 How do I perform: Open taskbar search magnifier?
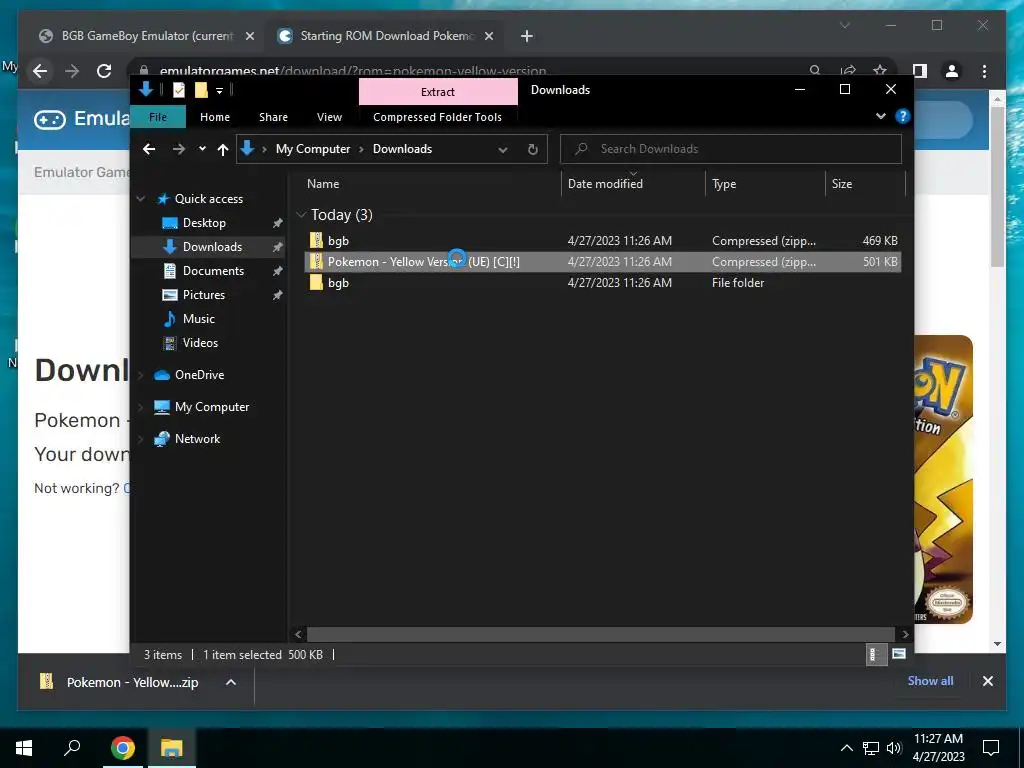(72, 748)
